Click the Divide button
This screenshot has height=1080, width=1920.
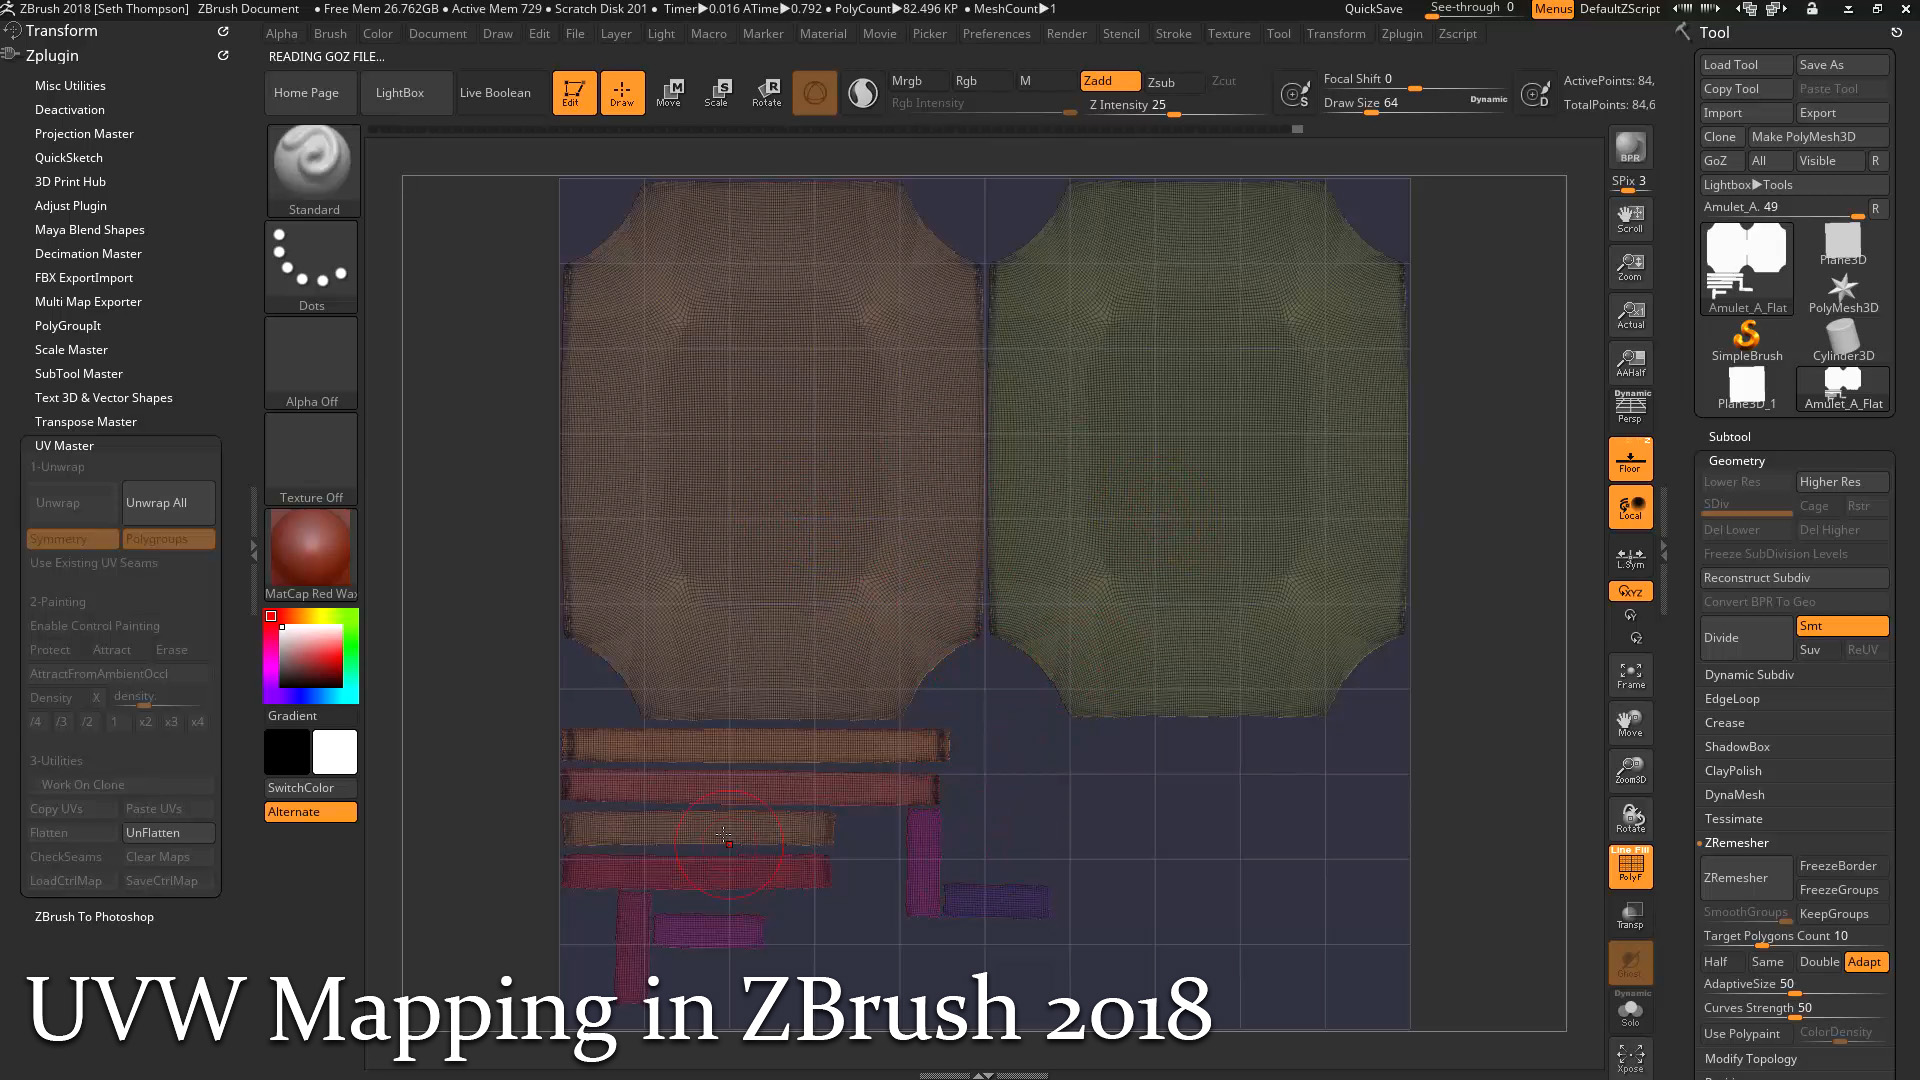(x=1746, y=638)
